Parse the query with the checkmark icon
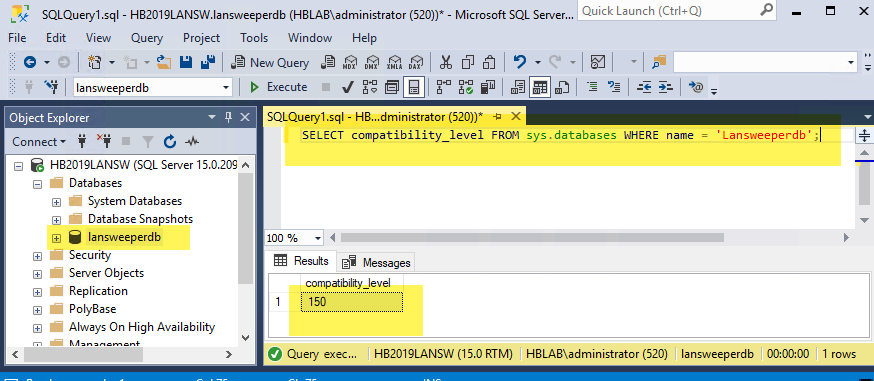Image resolution: width=874 pixels, height=381 pixels. 347,87
